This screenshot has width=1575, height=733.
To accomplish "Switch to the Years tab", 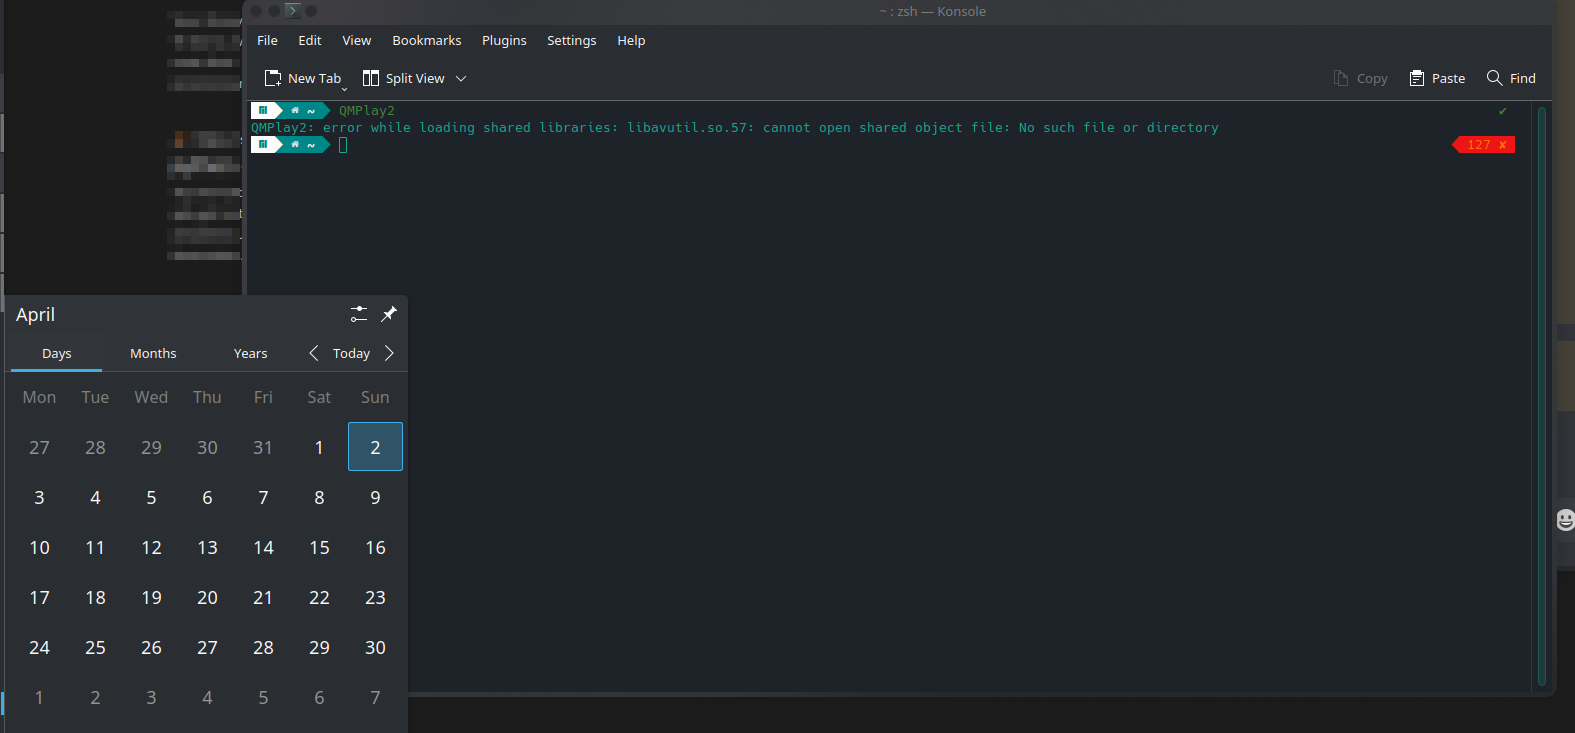I will point(250,353).
